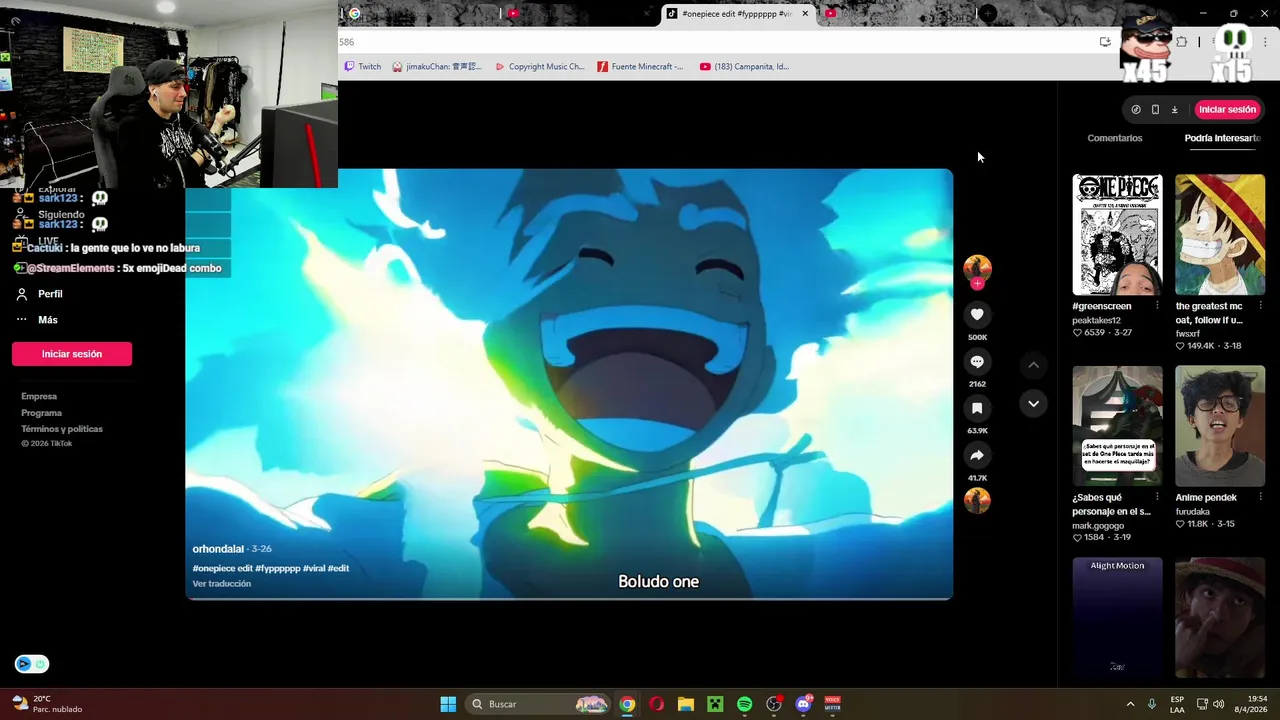
Task: Close the onepiece edit TikTok tab
Action: click(x=804, y=13)
